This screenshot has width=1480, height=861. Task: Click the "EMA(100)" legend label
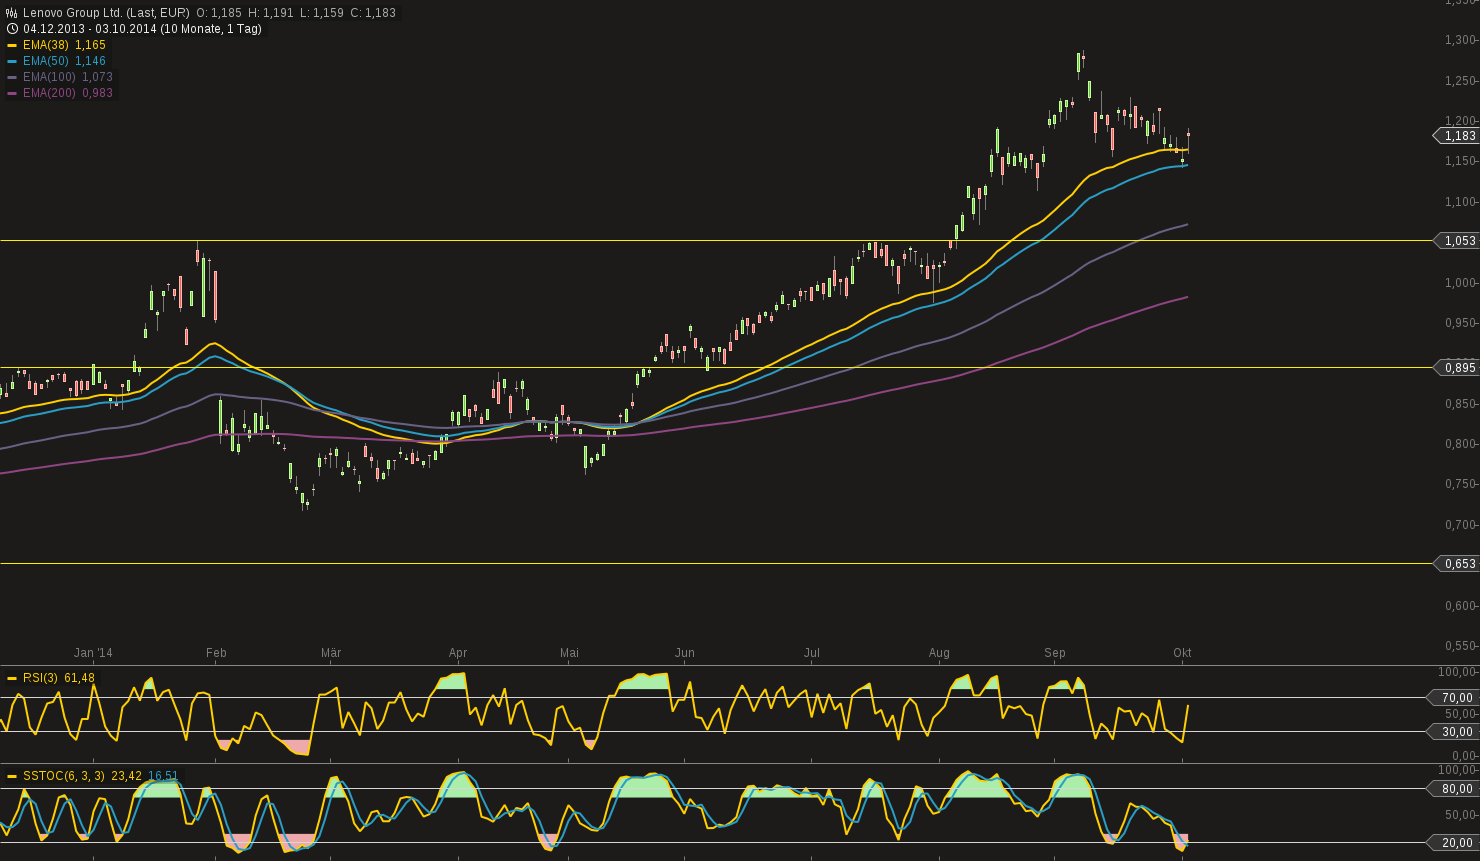click(50, 77)
